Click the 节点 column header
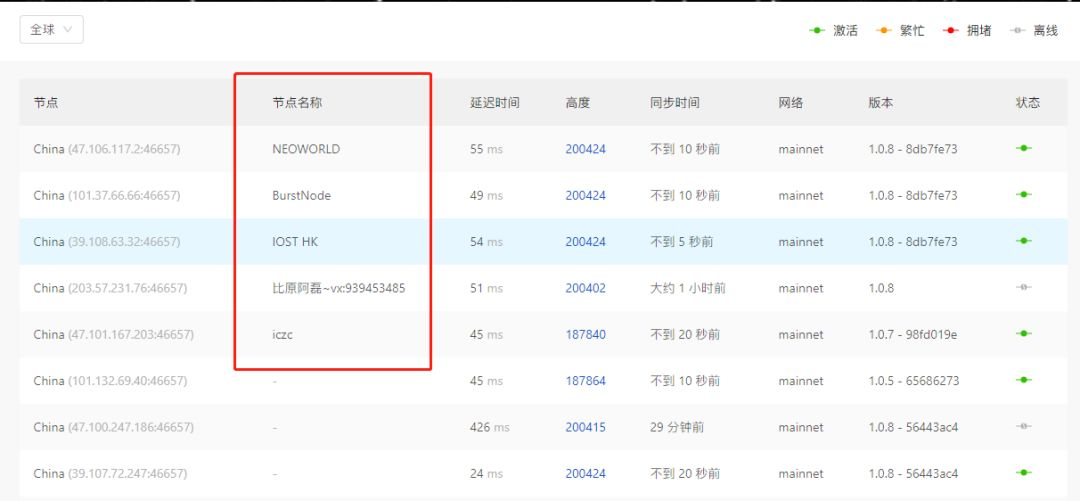The image size is (1080, 501). click(x=45, y=103)
